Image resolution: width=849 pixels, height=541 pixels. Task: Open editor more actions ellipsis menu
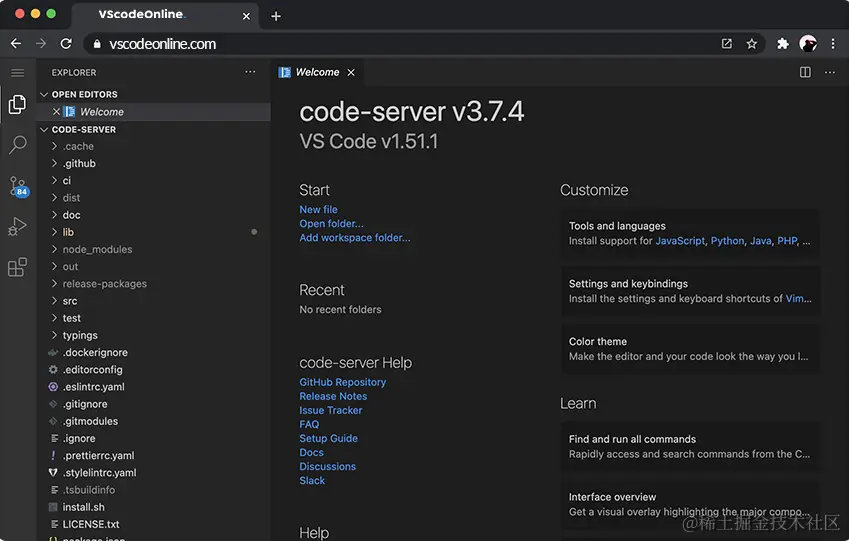[830, 72]
